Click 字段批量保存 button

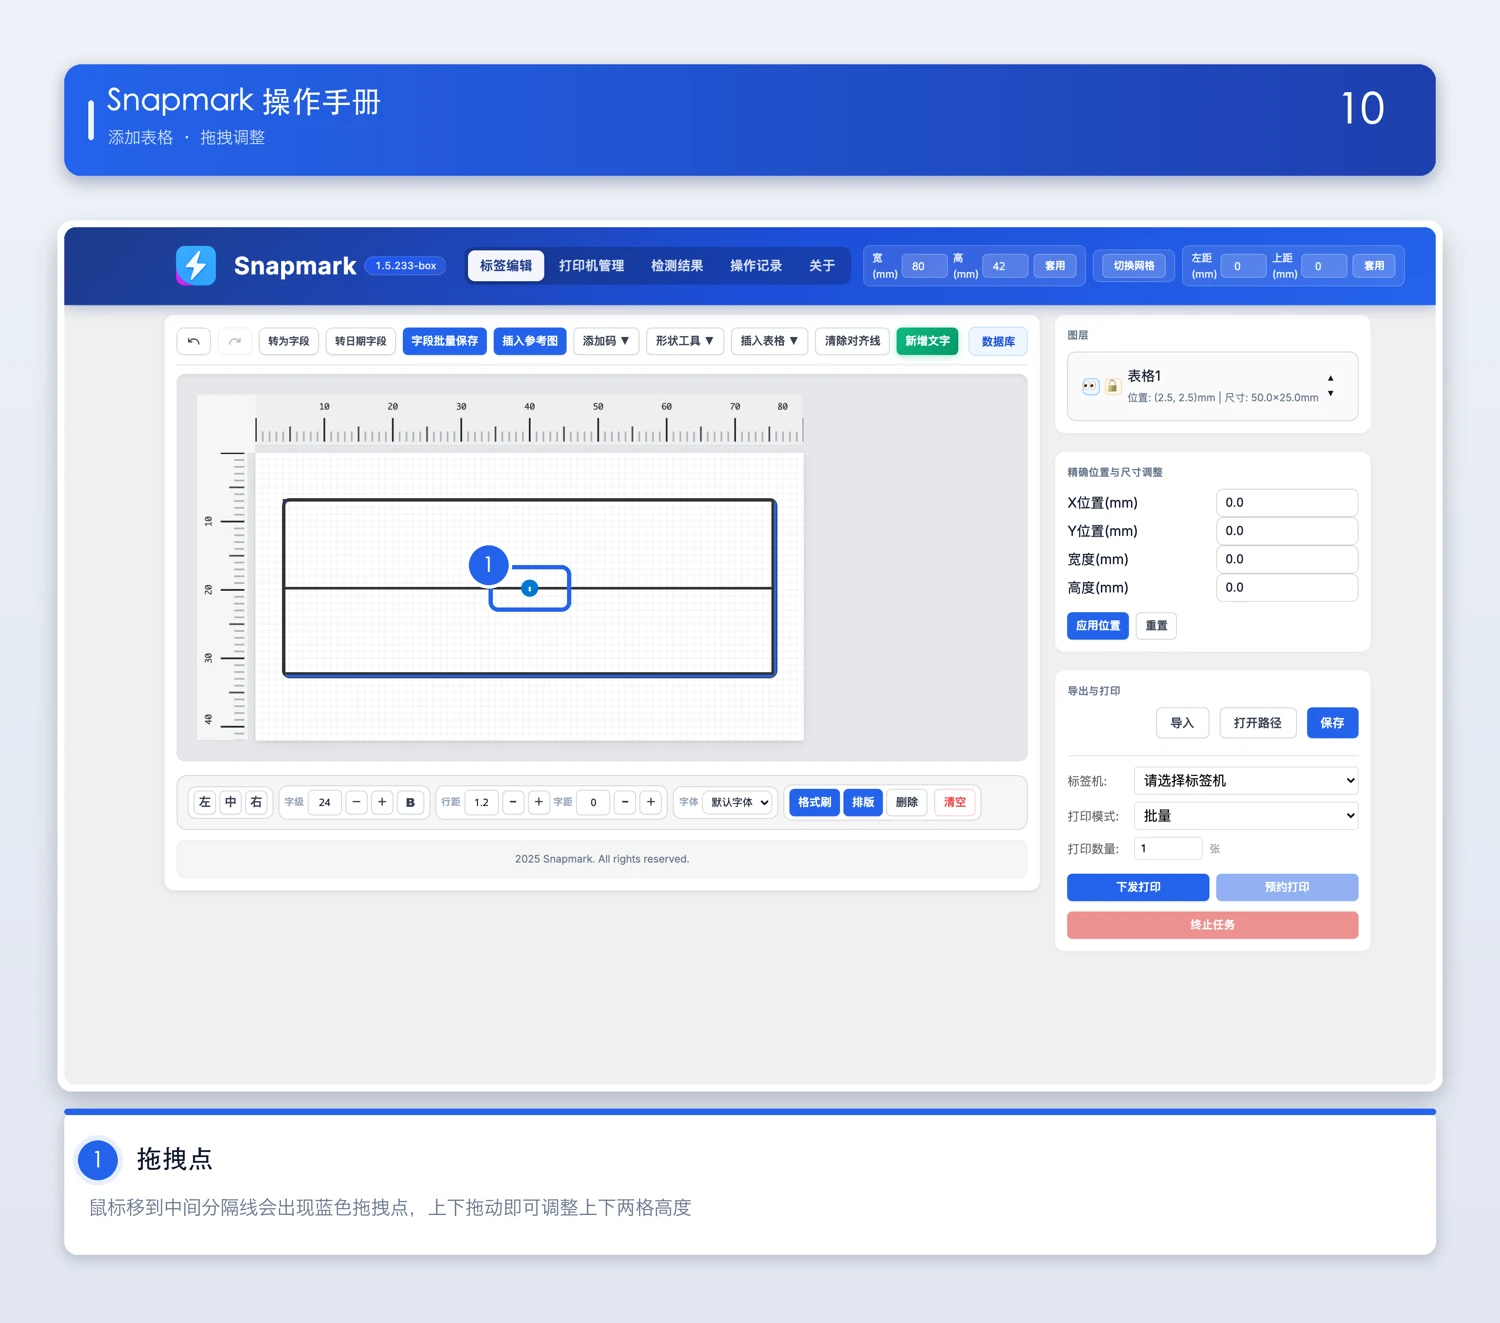(x=445, y=341)
